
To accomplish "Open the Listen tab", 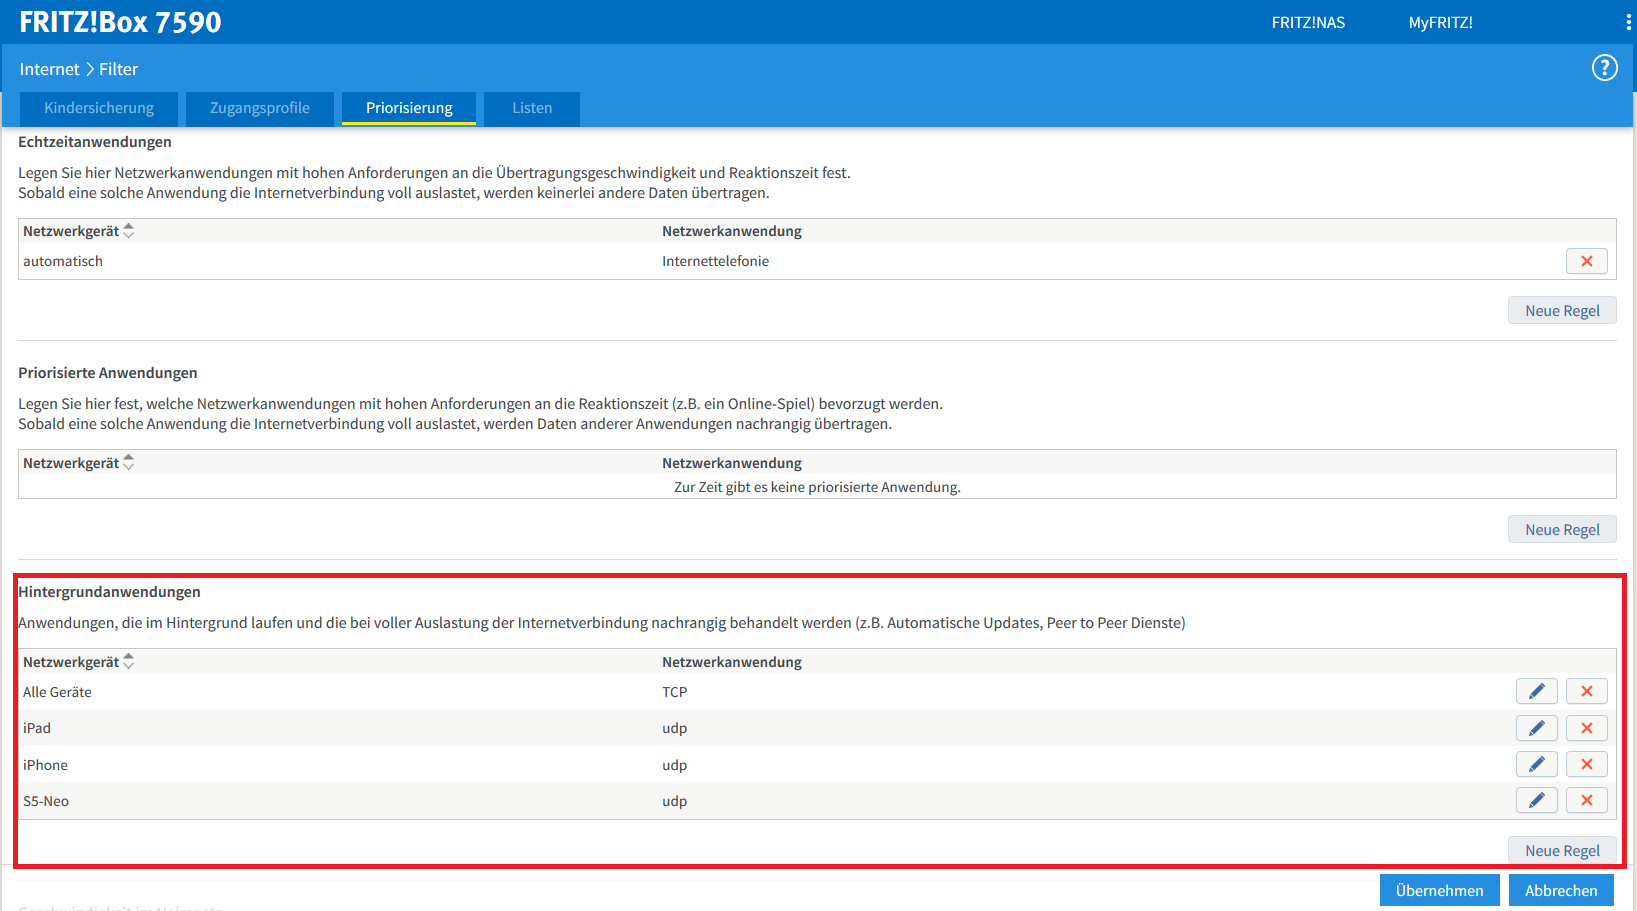I will [x=532, y=108].
